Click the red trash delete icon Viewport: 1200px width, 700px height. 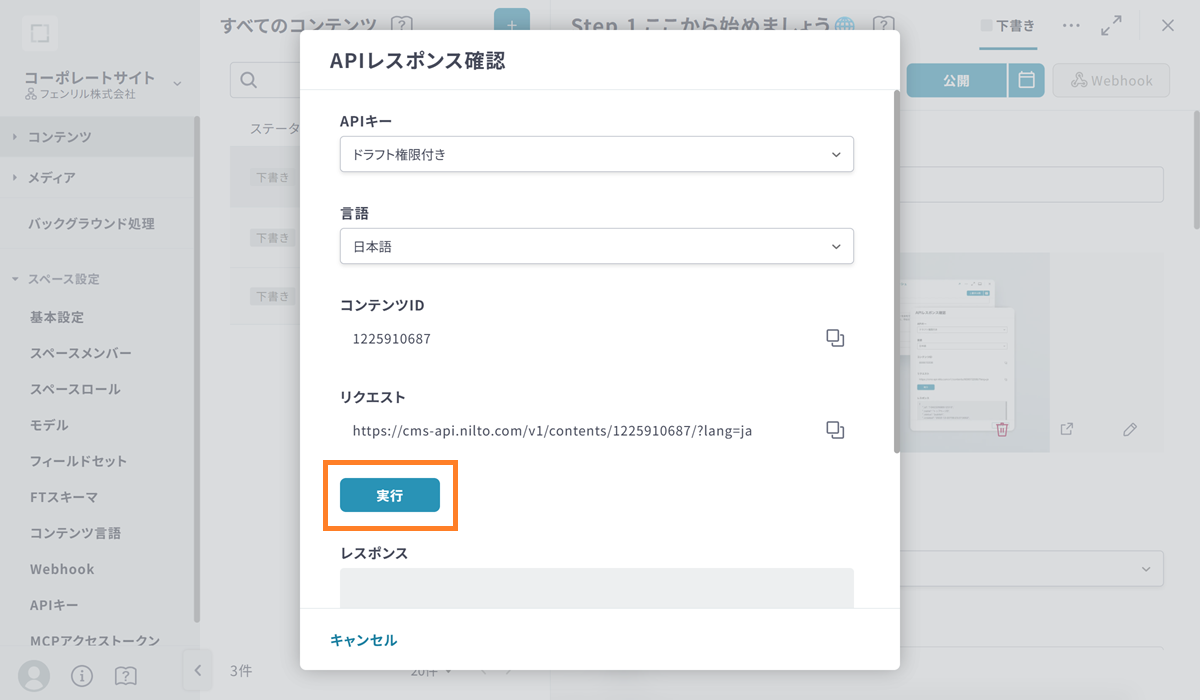[x=1002, y=429]
